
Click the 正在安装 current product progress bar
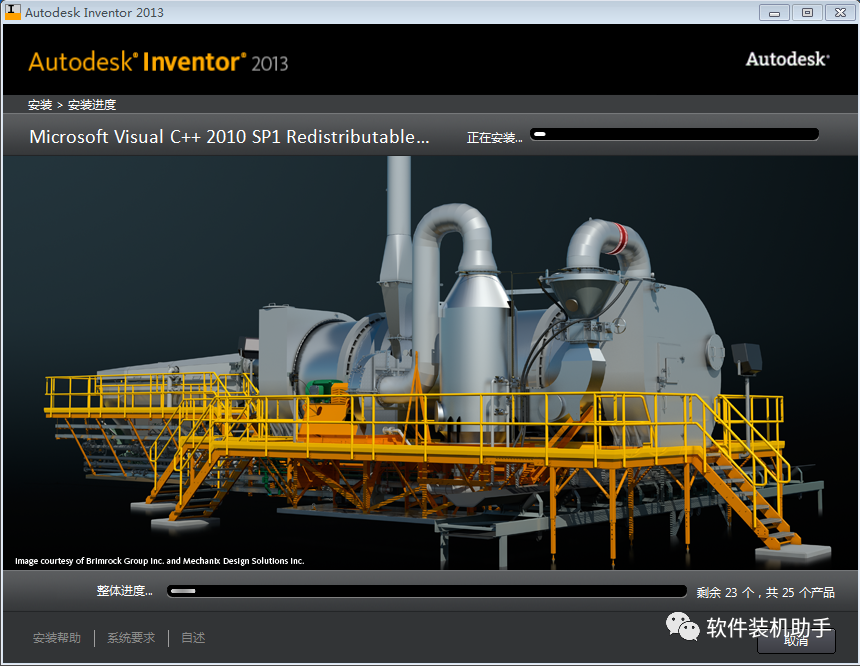click(675, 134)
